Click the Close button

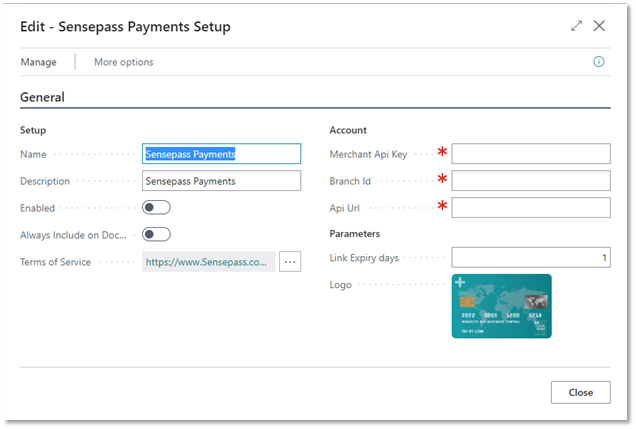click(580, 392)
